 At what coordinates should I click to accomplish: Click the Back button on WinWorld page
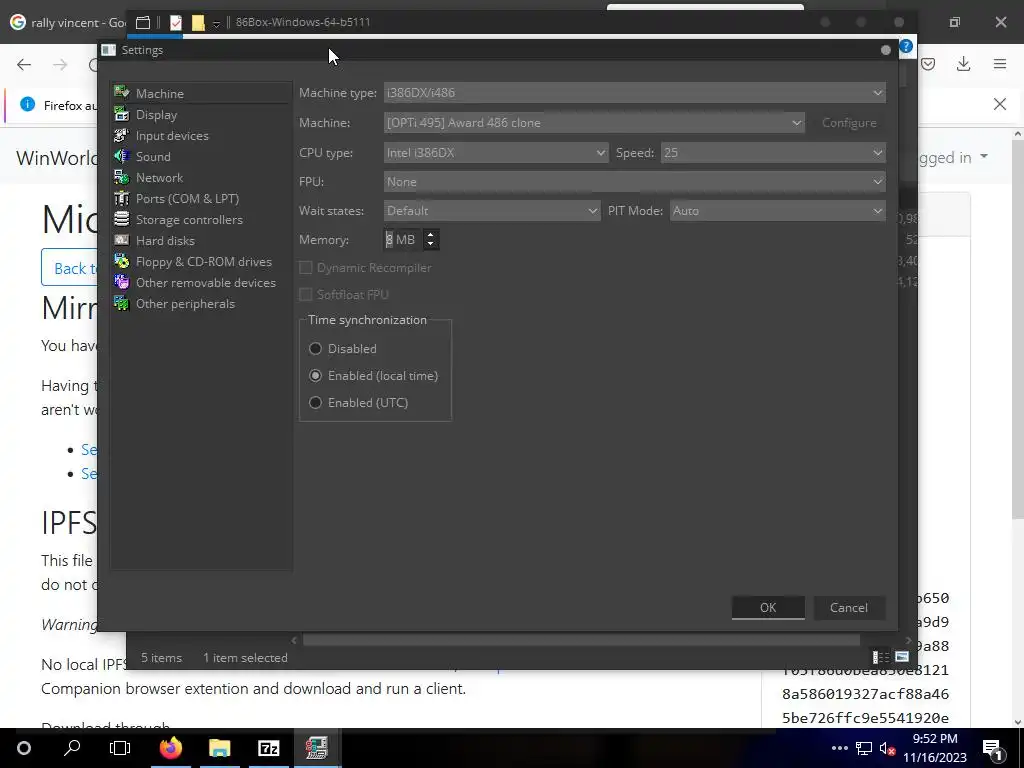[70, 268]
